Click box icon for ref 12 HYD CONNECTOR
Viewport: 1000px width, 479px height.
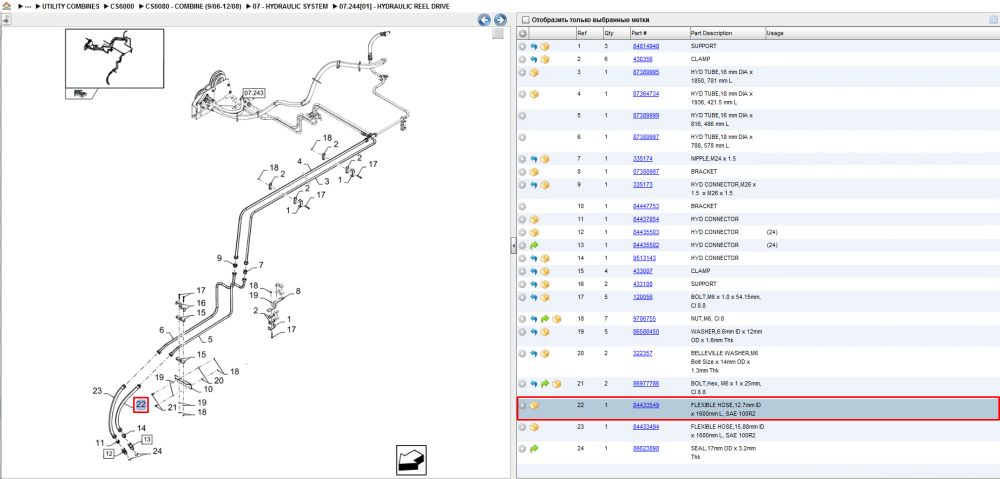534,233
